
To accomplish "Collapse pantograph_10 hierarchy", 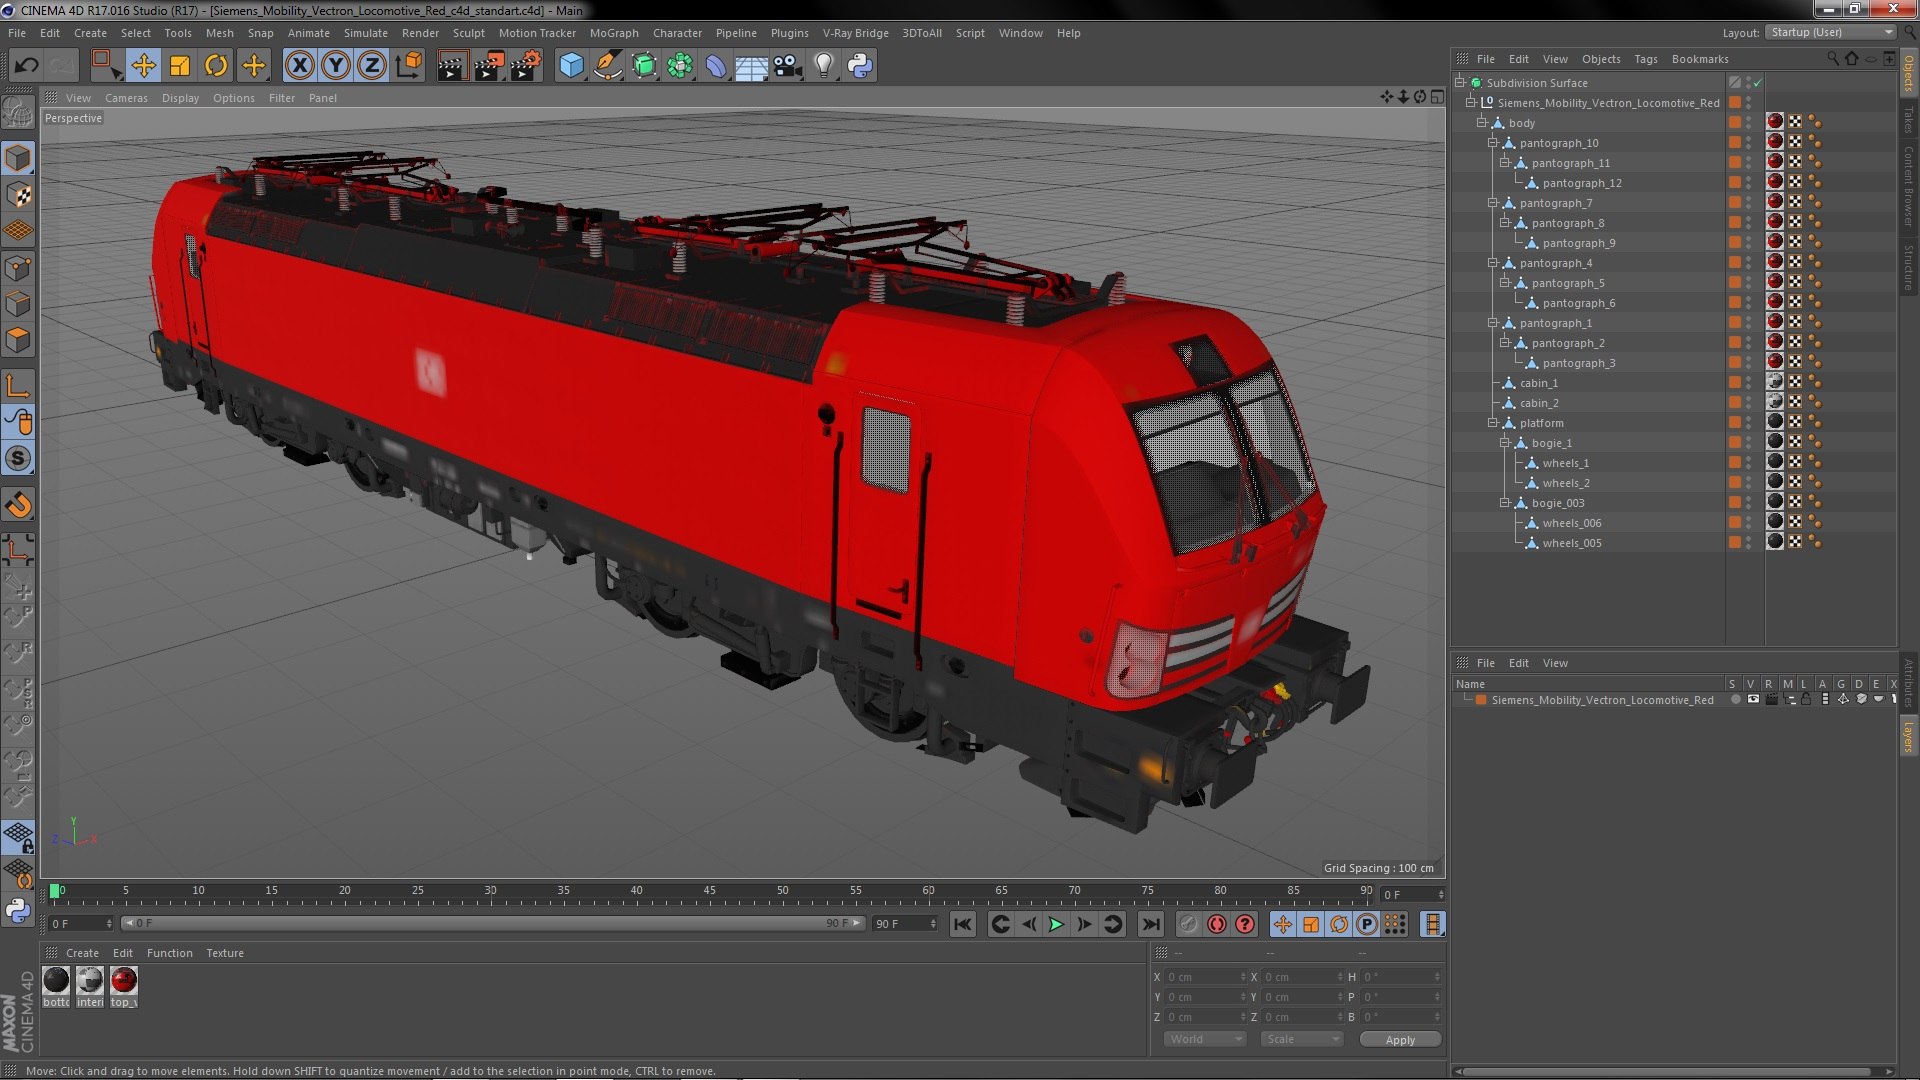I will (x=1493, y=142).
